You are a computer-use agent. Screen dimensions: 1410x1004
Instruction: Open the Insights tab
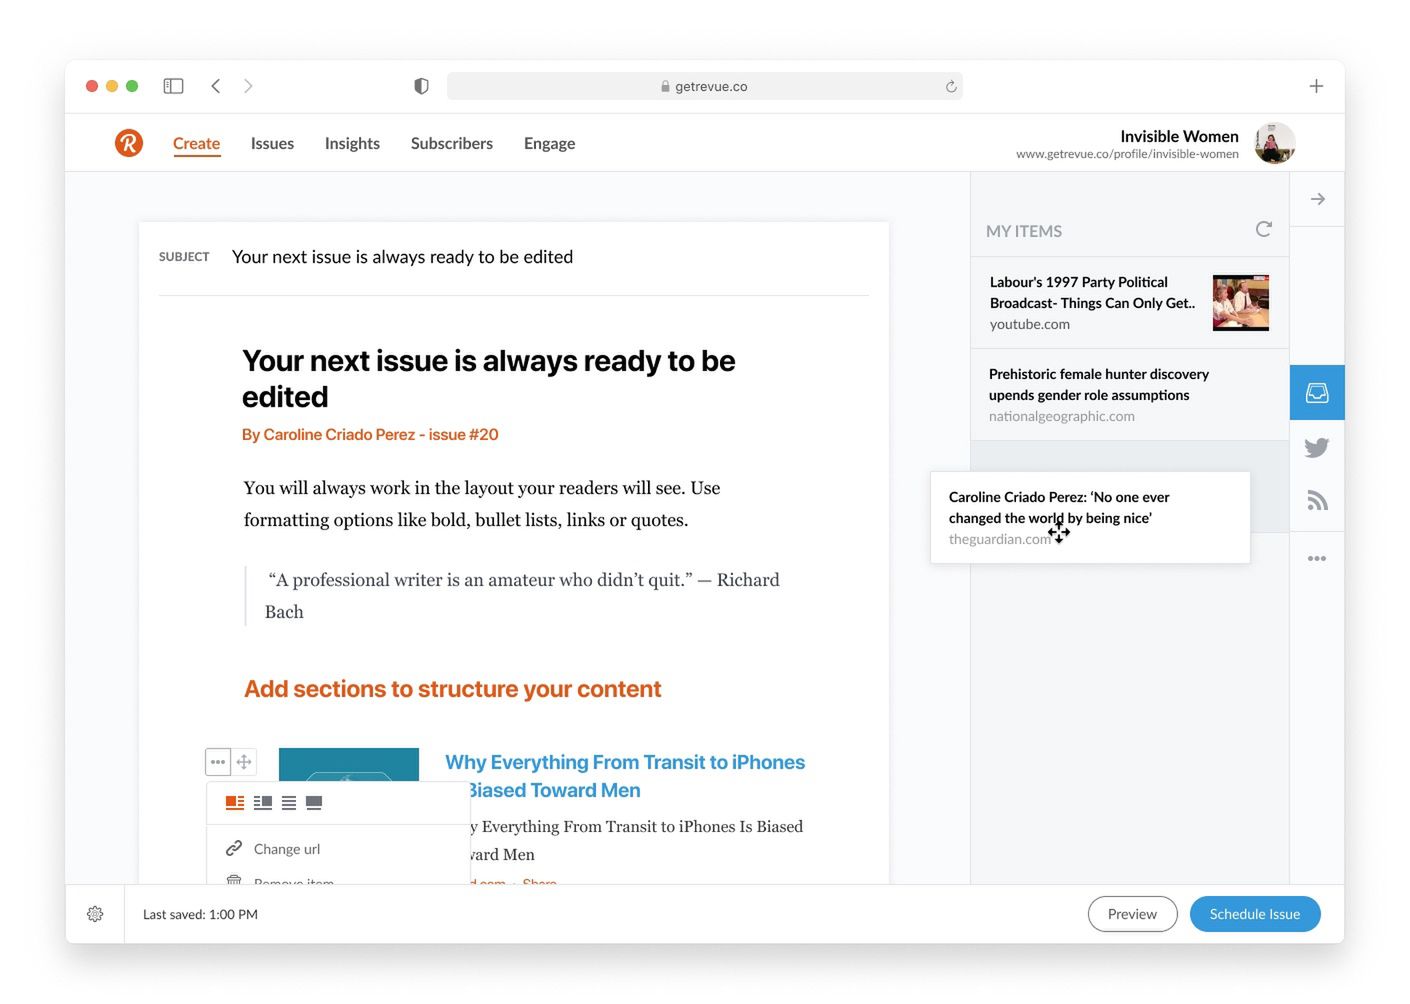(352, 143)
